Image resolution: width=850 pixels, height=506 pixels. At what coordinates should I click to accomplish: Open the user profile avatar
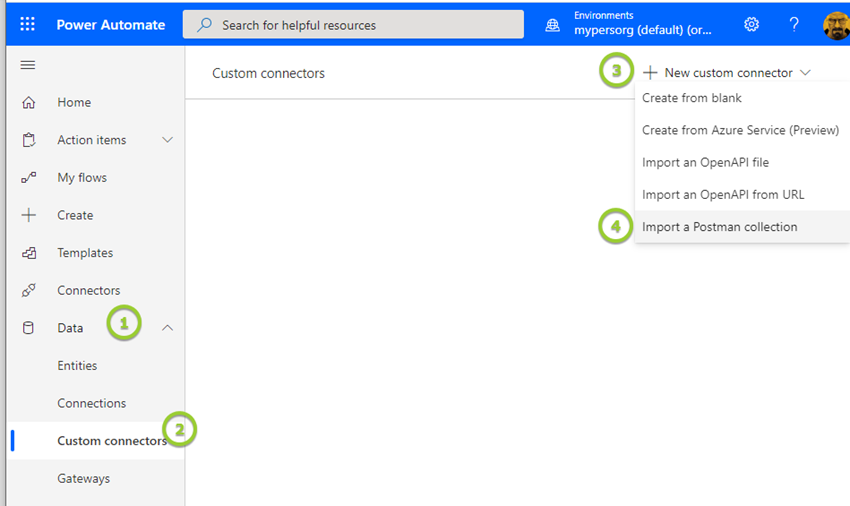[836, 24]
